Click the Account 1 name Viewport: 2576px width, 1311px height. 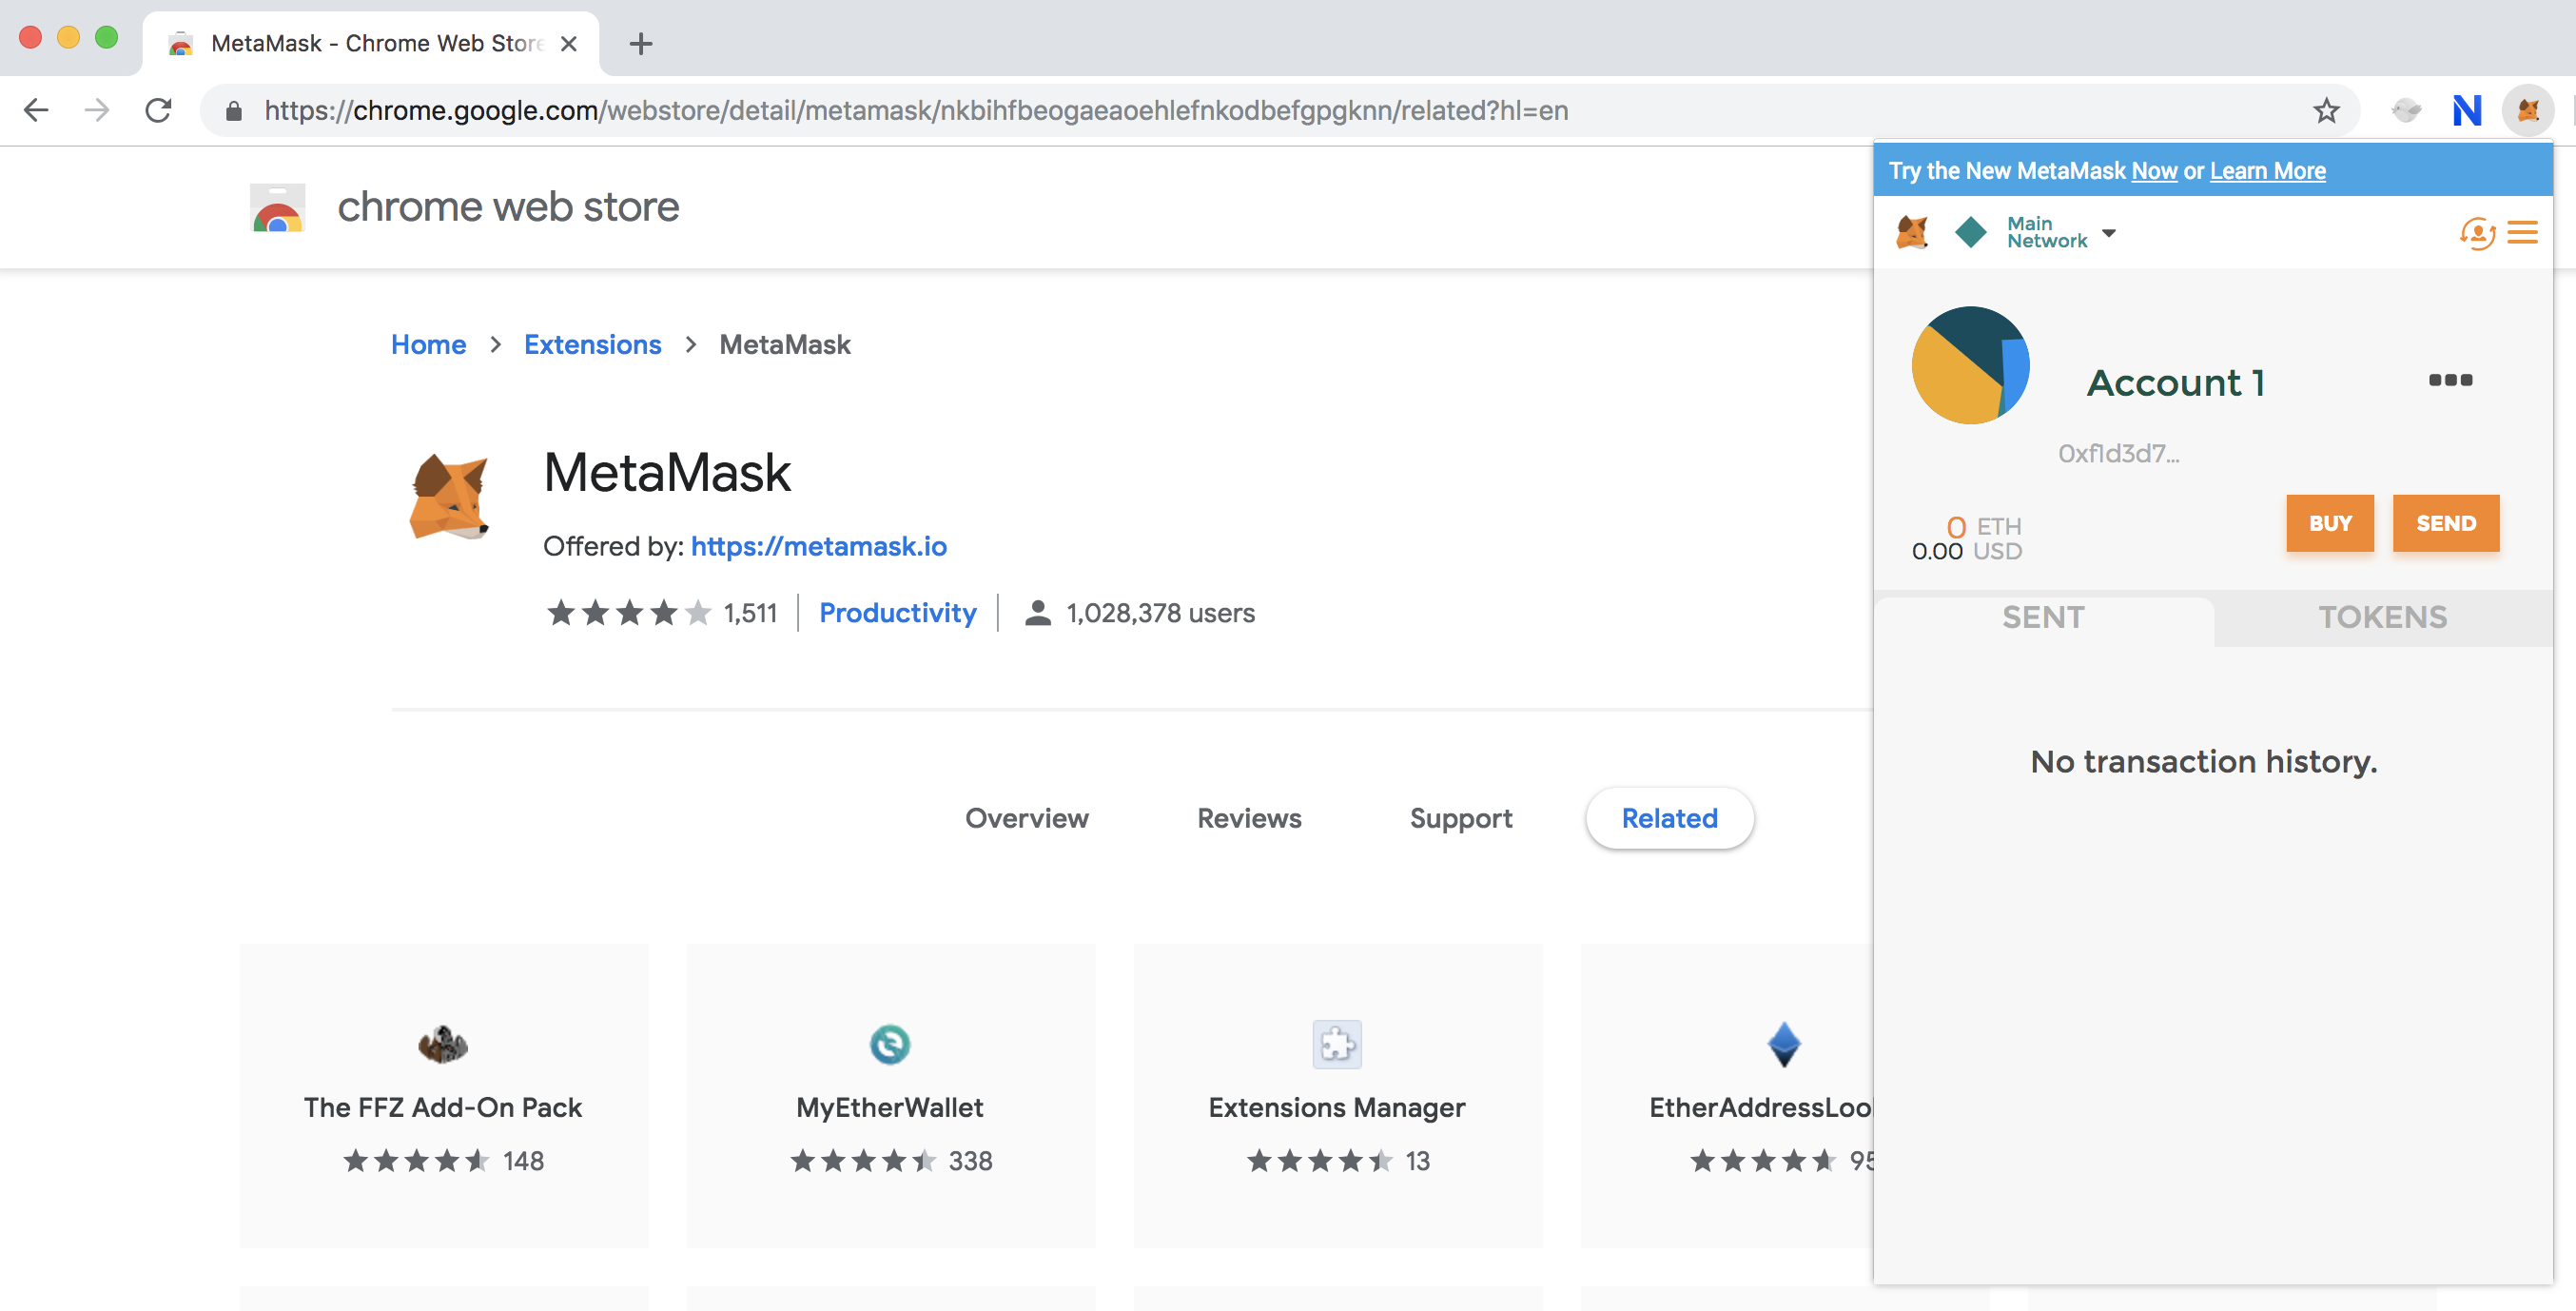[2176, 383]
